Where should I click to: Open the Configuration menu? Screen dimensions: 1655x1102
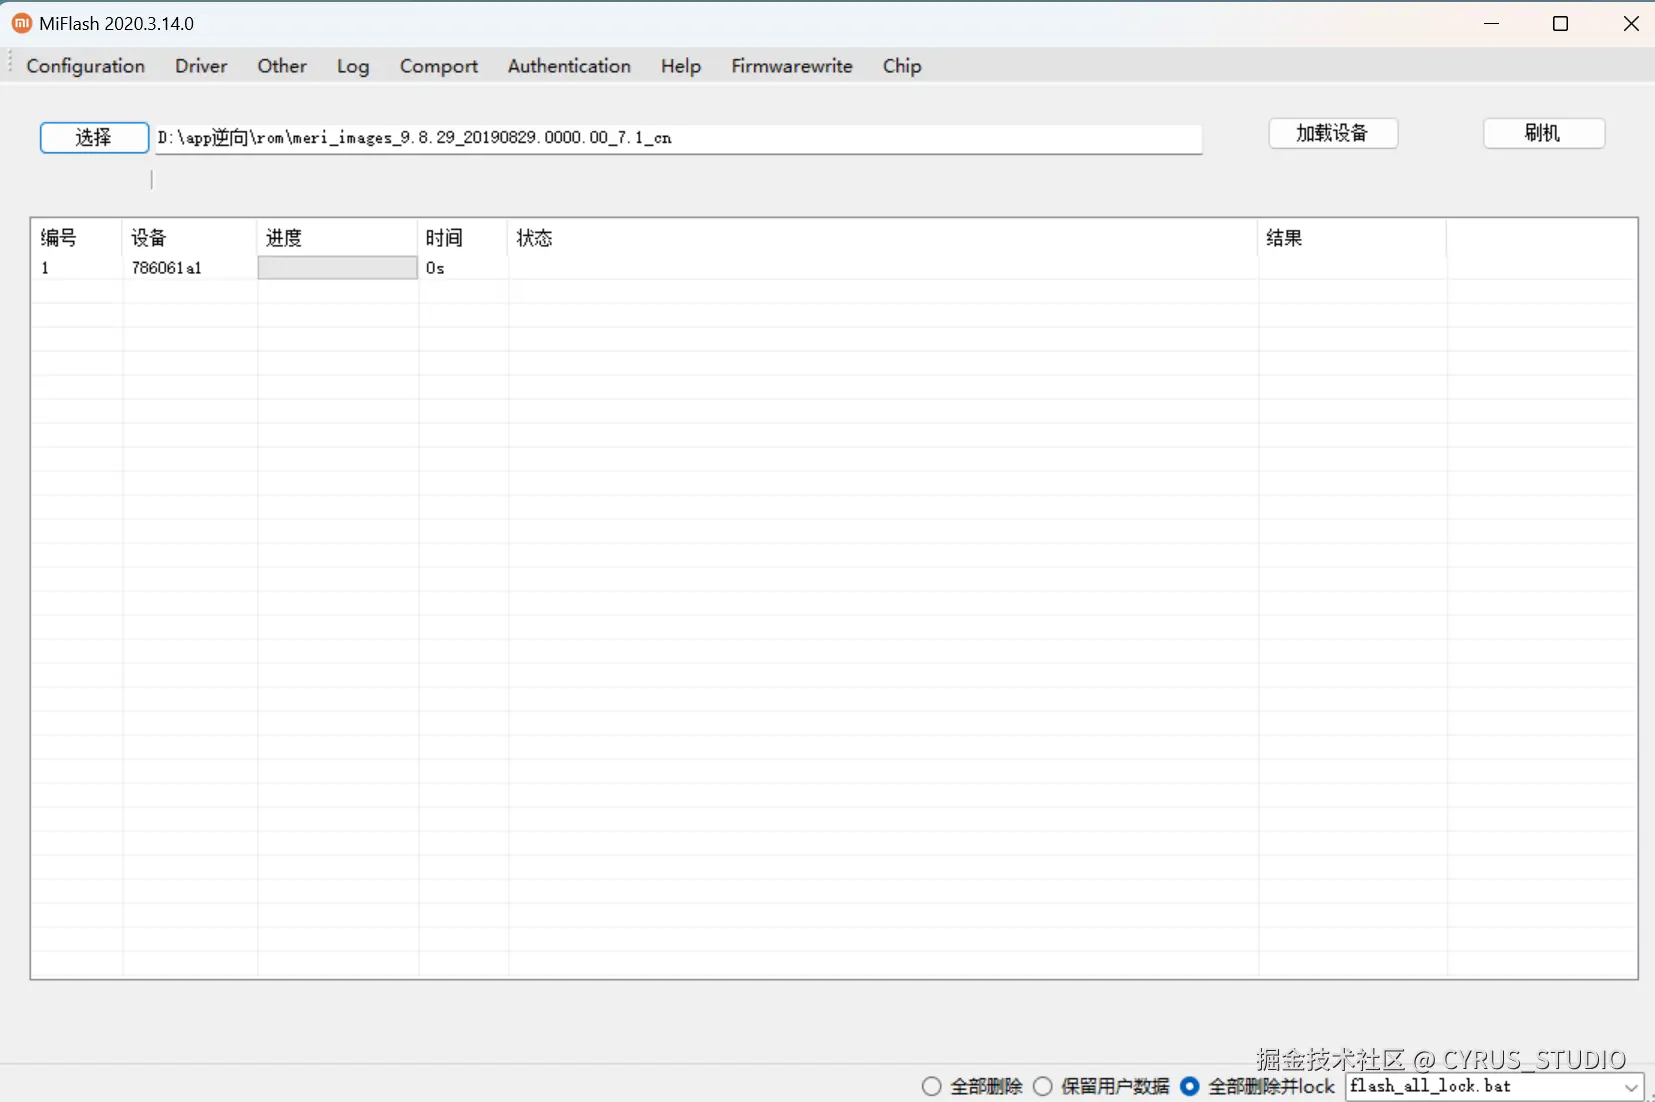tap(86, 66)
